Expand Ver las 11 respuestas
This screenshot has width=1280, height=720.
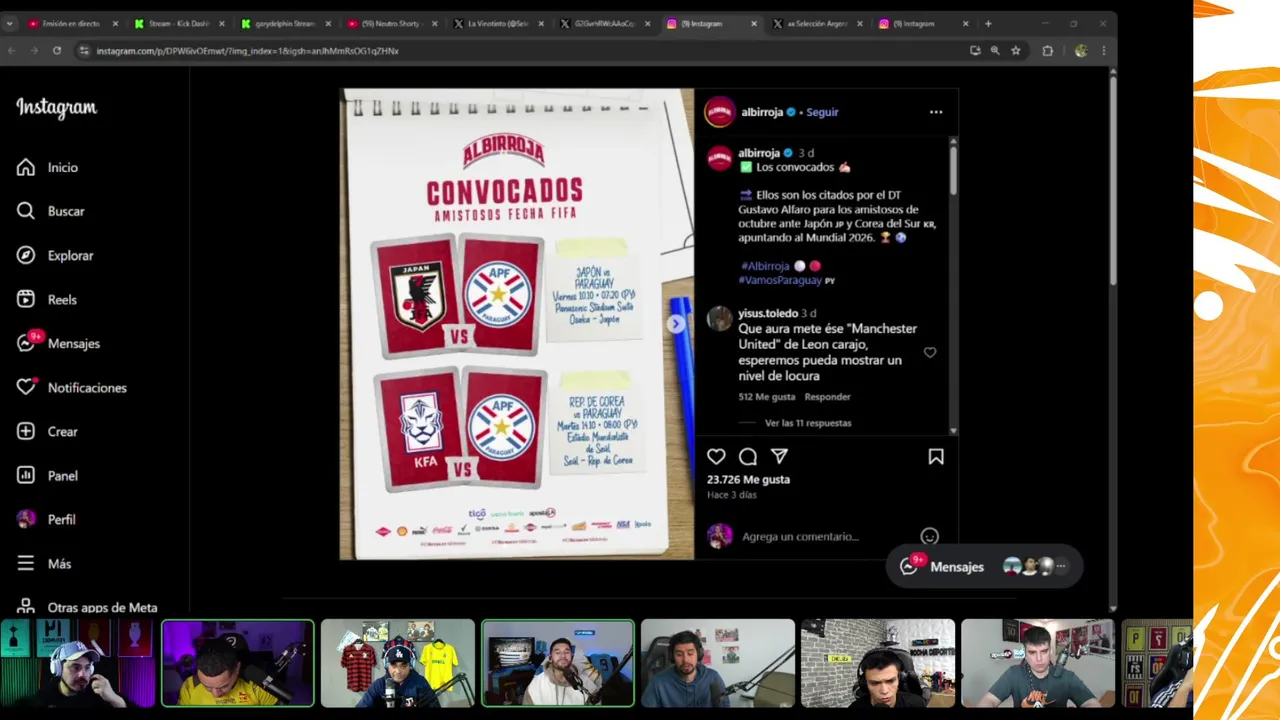pyautogui.click(x=808, y=423)
